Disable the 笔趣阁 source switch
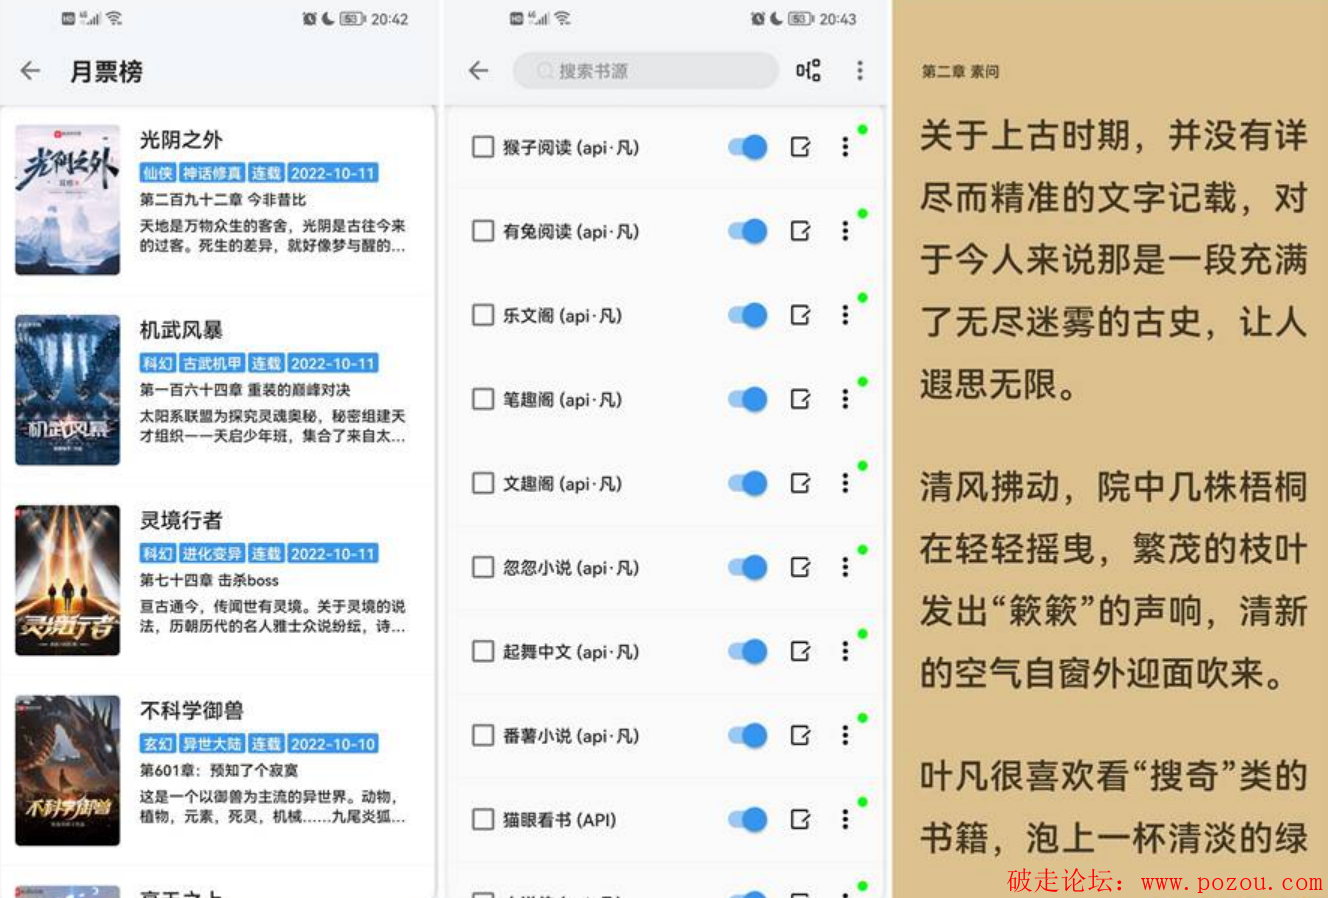 [747, 399]
